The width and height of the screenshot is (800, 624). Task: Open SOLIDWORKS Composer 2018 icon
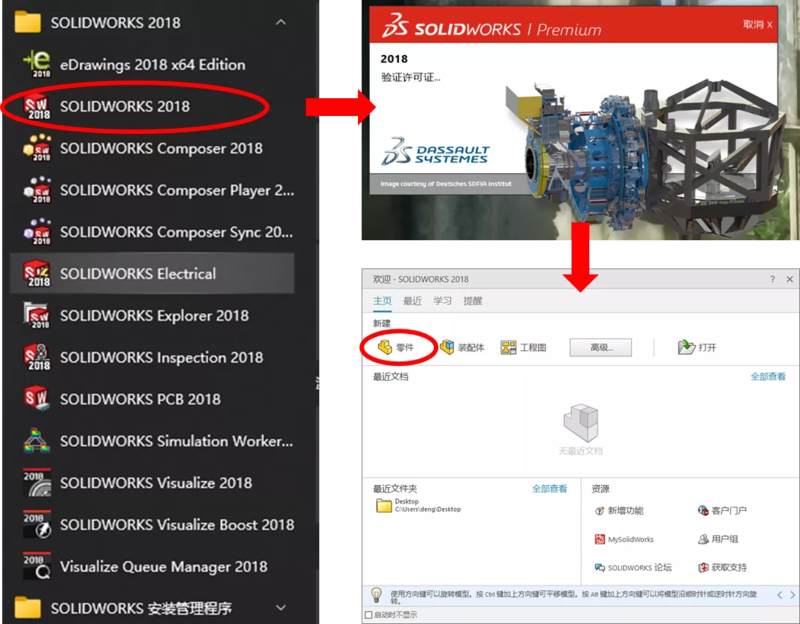37,148
